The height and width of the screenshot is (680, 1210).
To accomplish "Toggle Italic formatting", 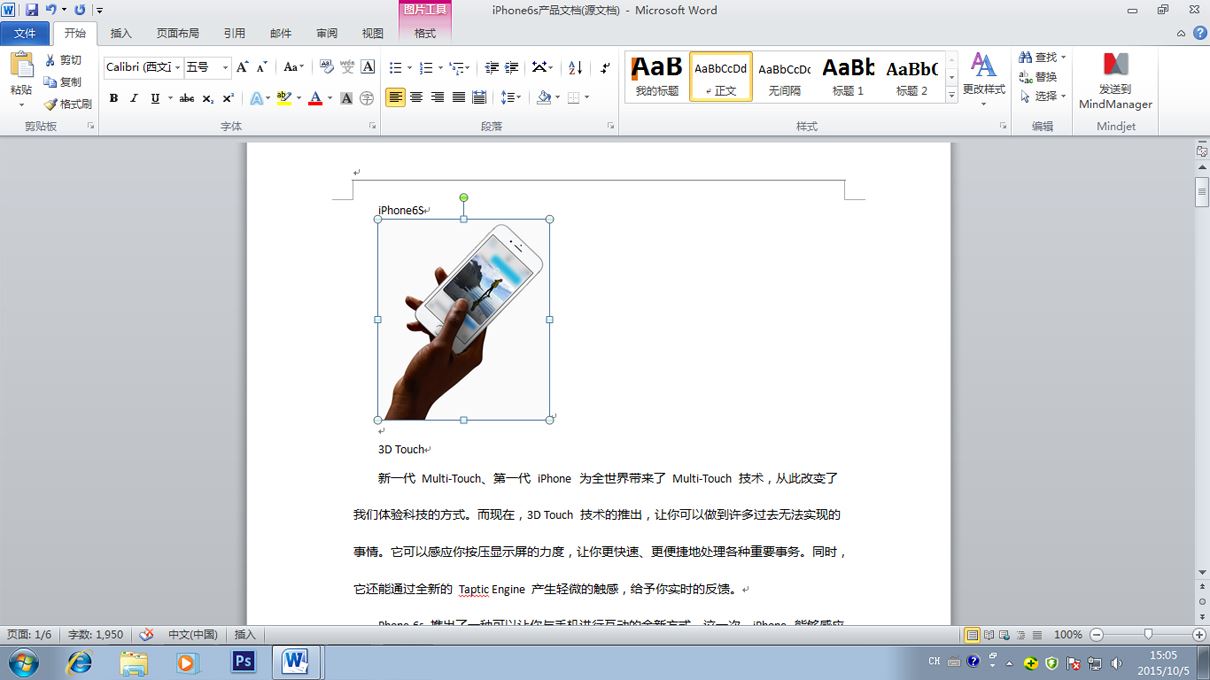I will pos(134,98).
